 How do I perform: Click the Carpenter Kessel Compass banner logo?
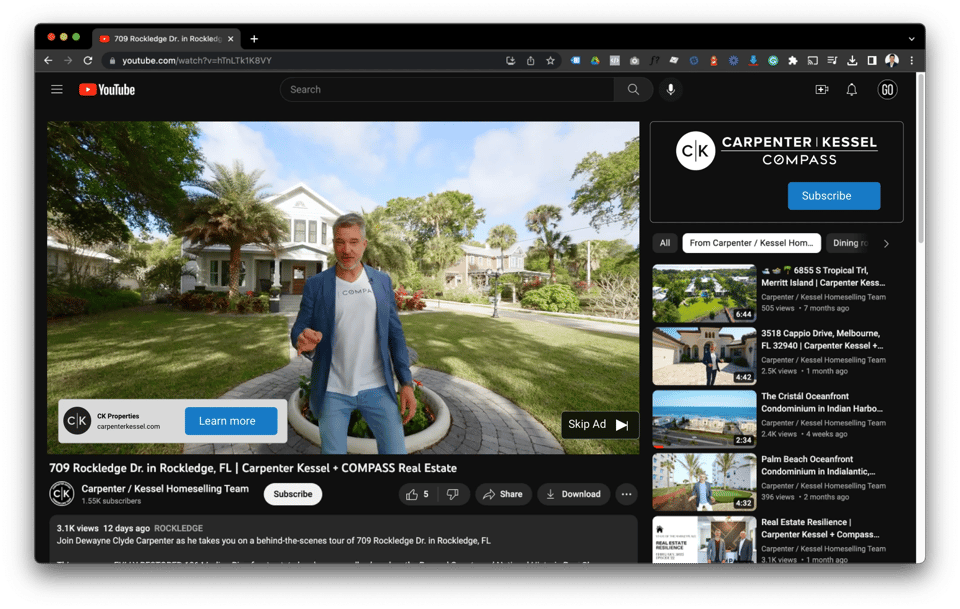pyautogui.click(x=776, y=150)
